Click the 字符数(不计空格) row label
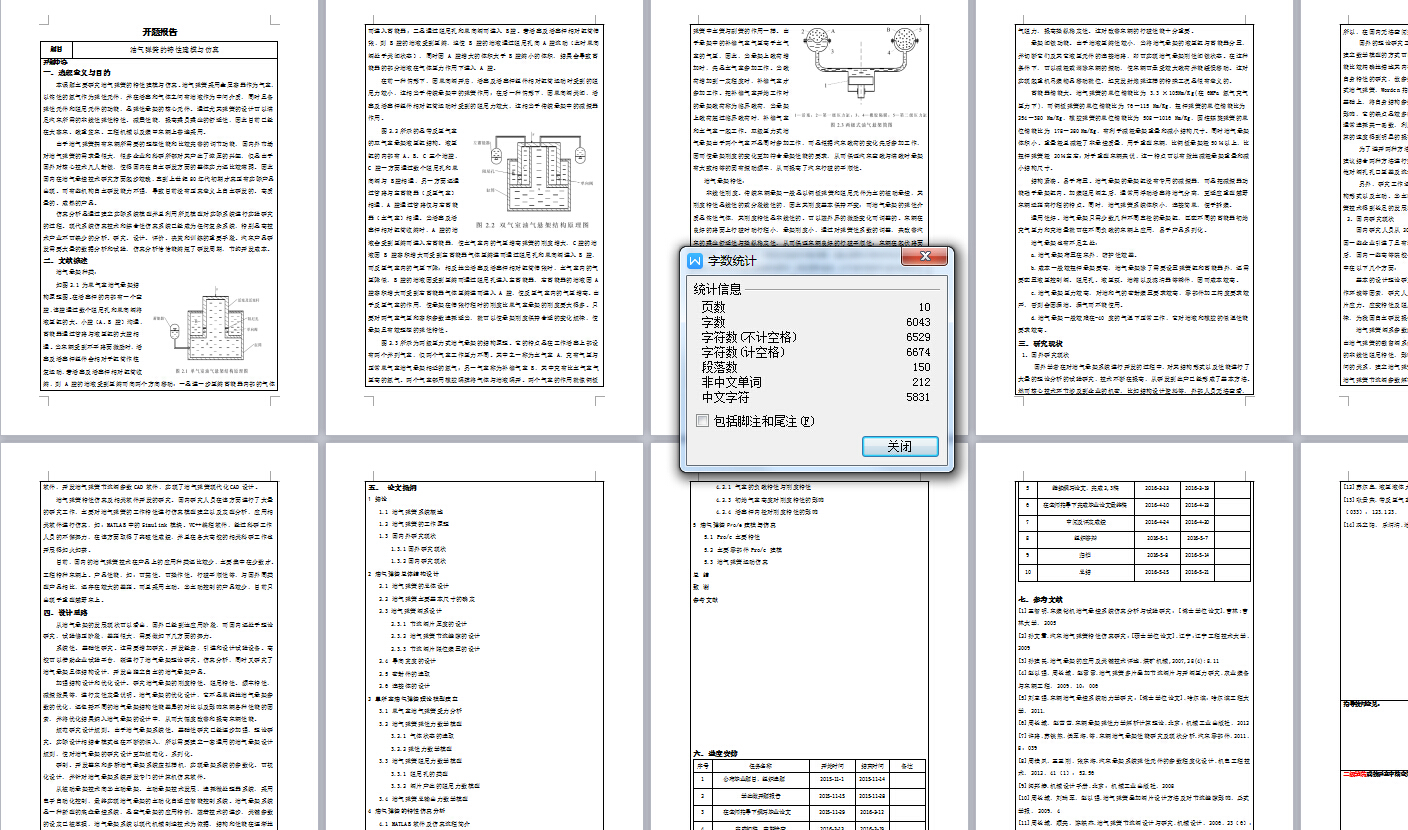The height and width of the screenshot is (830, 1408). pyautogui.click(x=747, y=337)
